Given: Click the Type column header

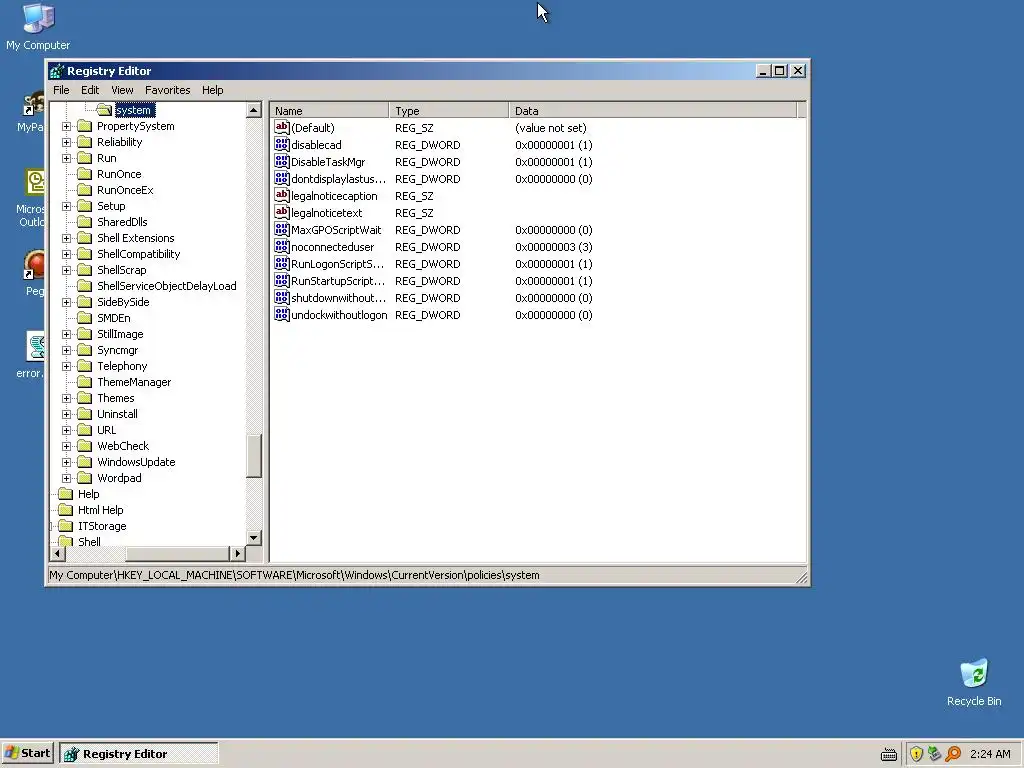Looking at the screenshot, I should (449, 110).
